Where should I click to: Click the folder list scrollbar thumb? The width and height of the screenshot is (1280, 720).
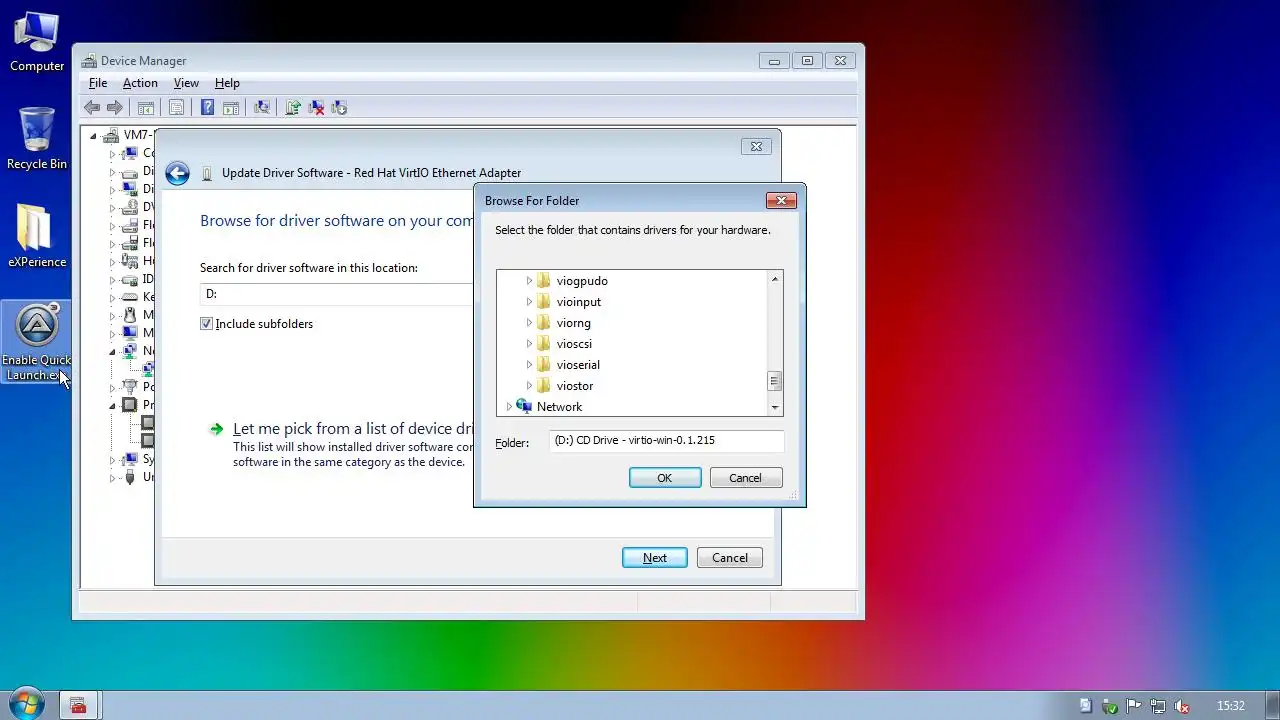click(x=774, y=382)
